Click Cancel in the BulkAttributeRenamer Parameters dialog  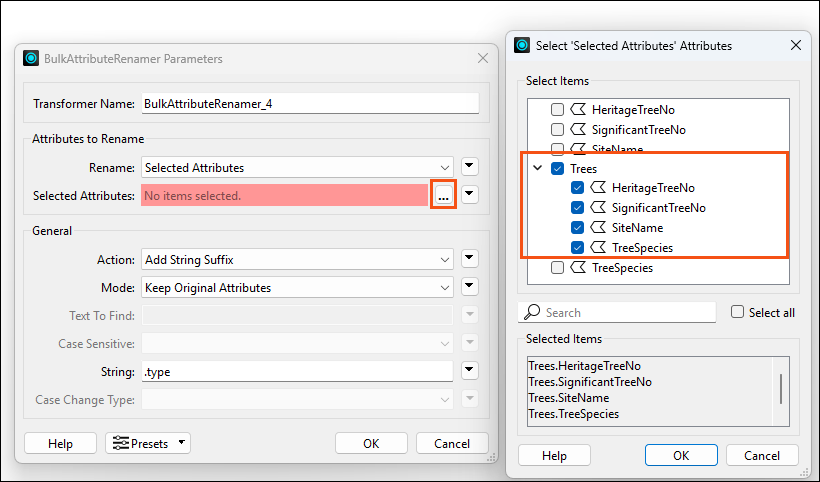[452, 443]
